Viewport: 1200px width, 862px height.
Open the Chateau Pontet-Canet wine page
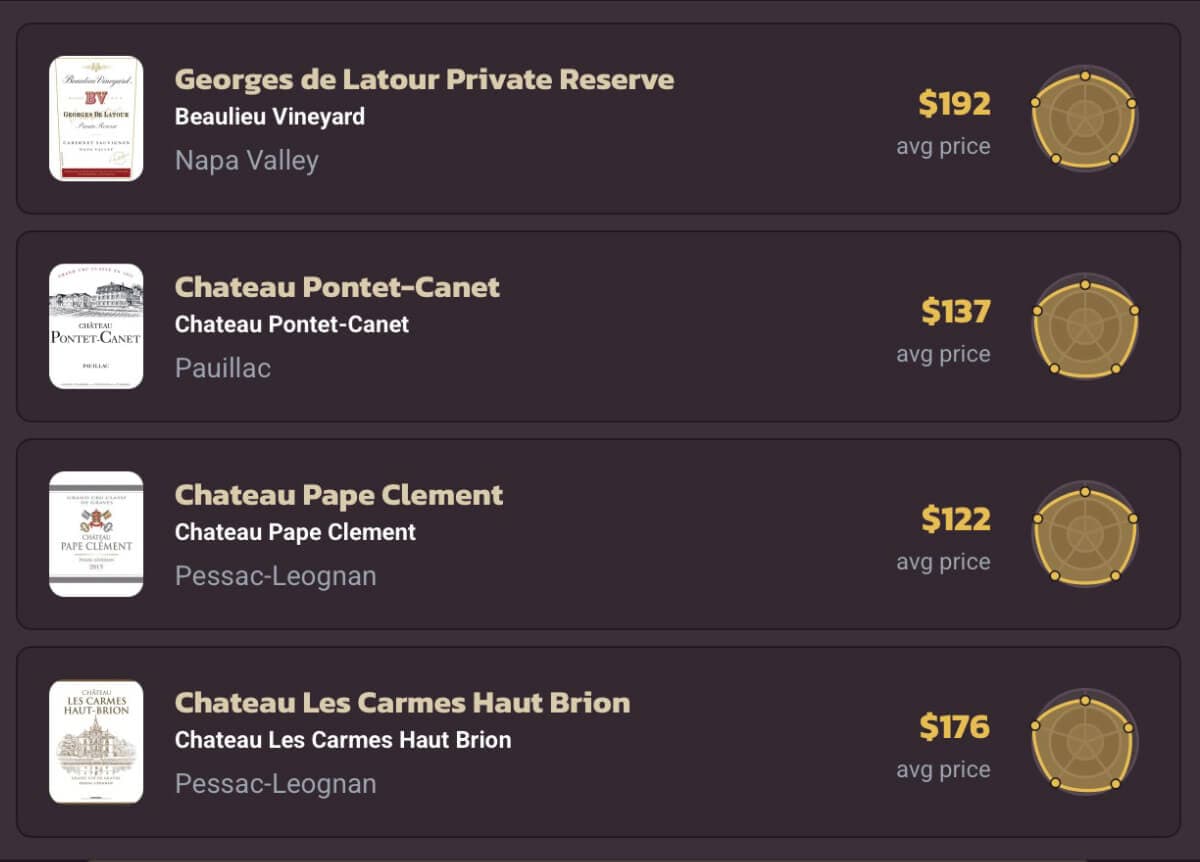point(335,288)
